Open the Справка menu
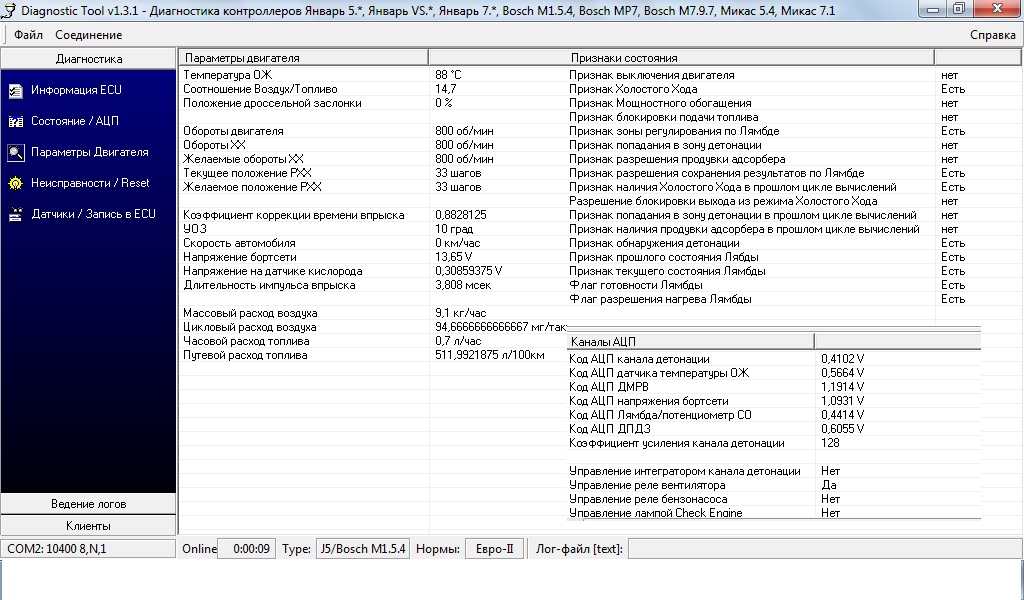The width and height of the screenshot is (1024, 600). pos(992,35)
